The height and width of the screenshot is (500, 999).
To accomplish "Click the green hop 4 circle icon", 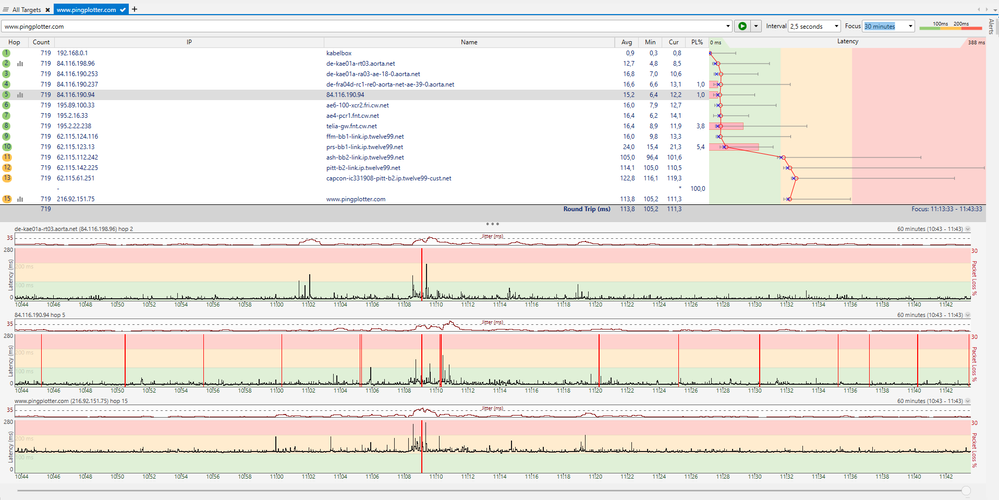I will tap(6, 84).
